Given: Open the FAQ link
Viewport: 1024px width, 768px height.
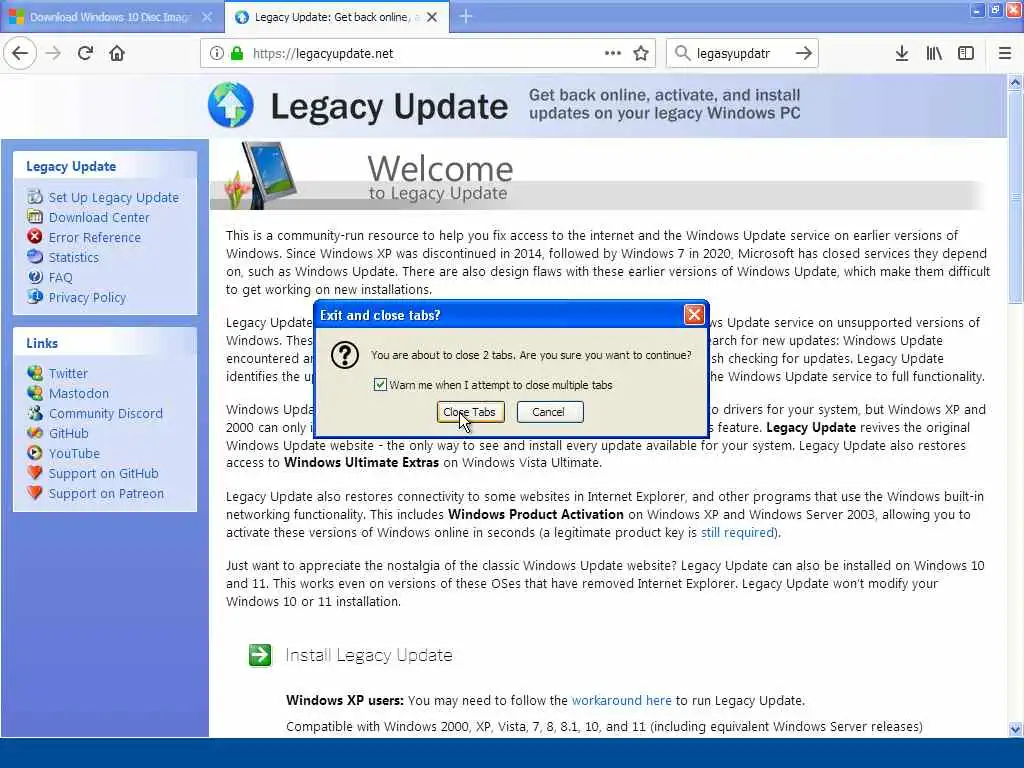Looking at the screenshot, I should coord(60,278).
